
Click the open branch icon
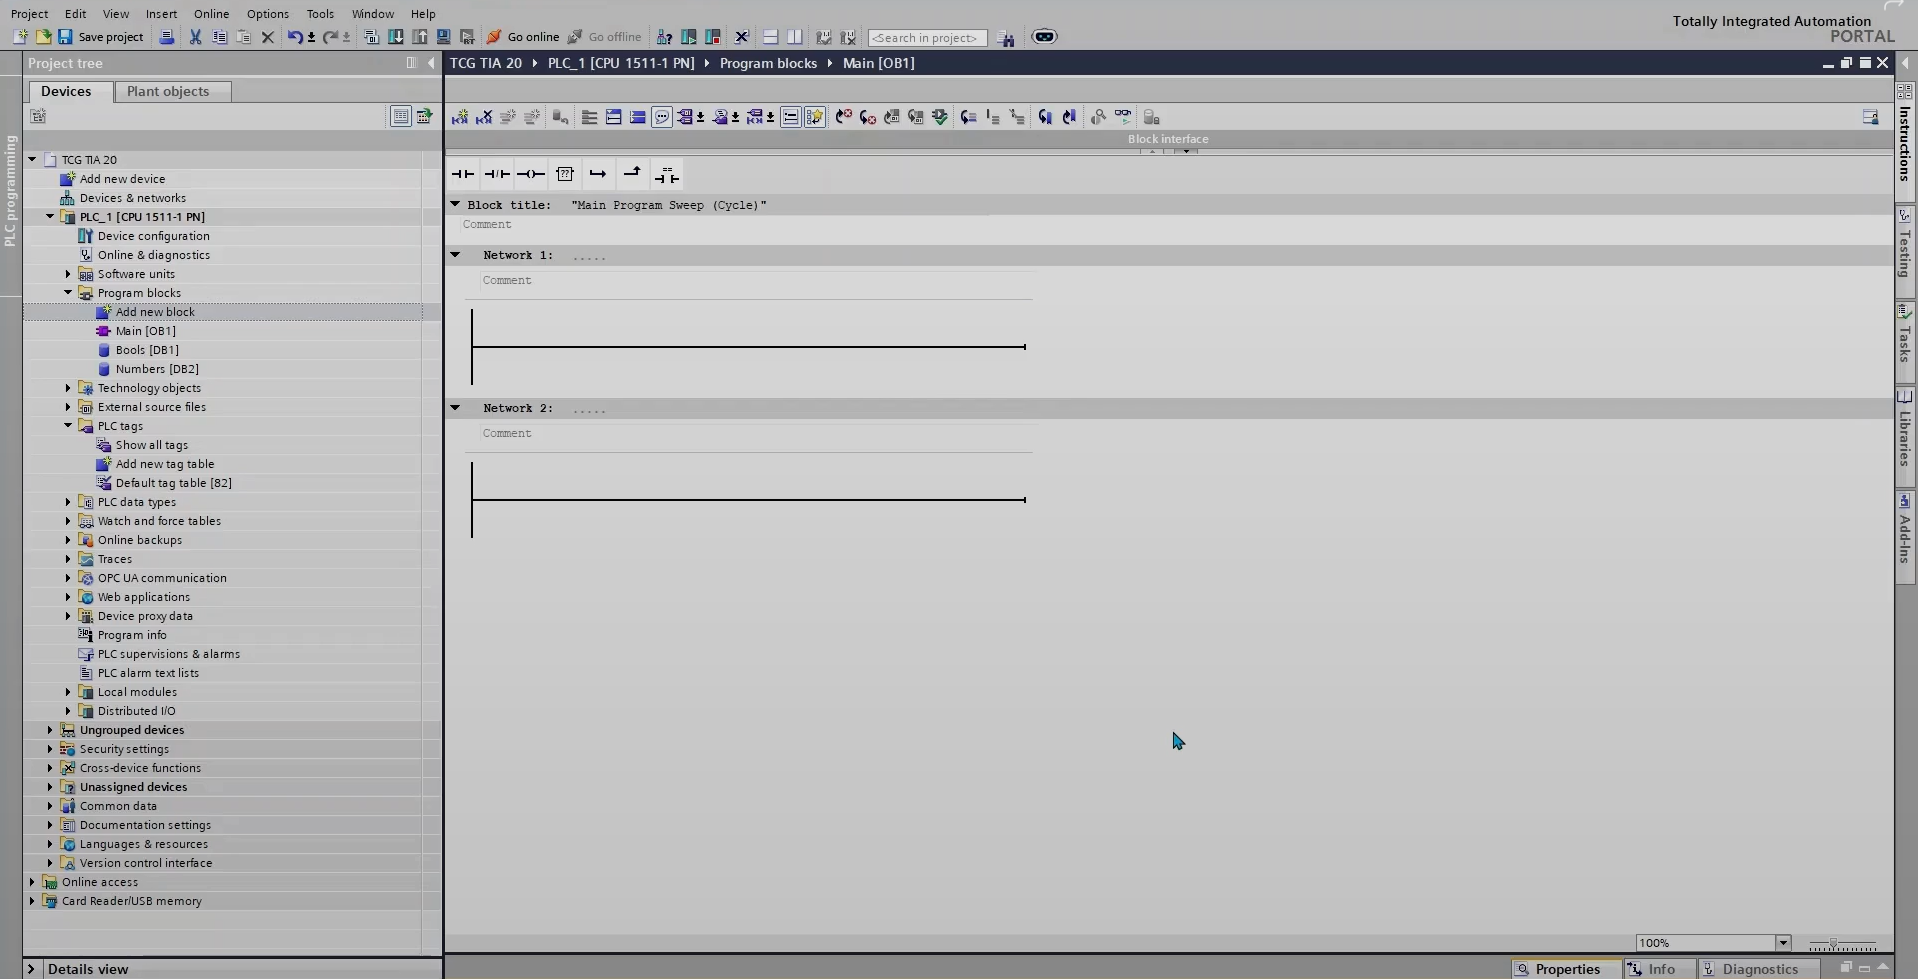(x=597, y=174)
